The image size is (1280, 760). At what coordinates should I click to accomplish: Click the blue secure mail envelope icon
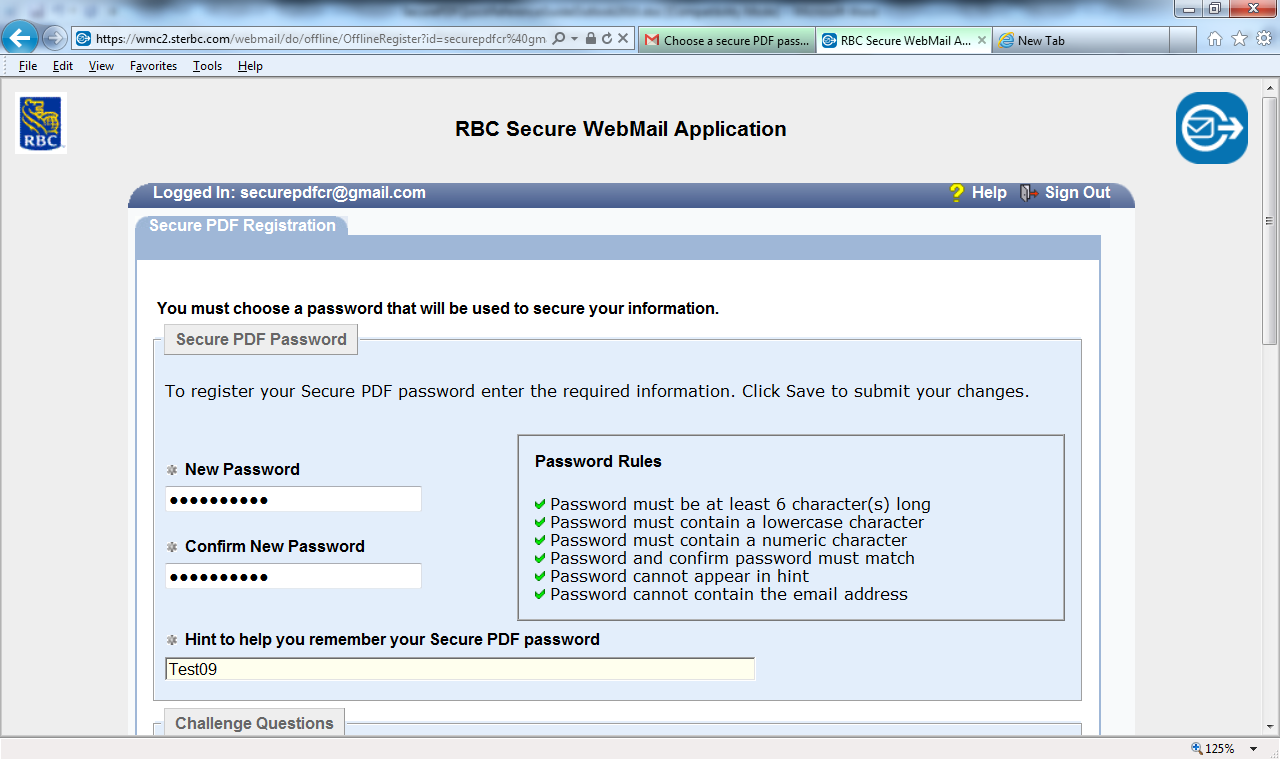coord(1212,128)
